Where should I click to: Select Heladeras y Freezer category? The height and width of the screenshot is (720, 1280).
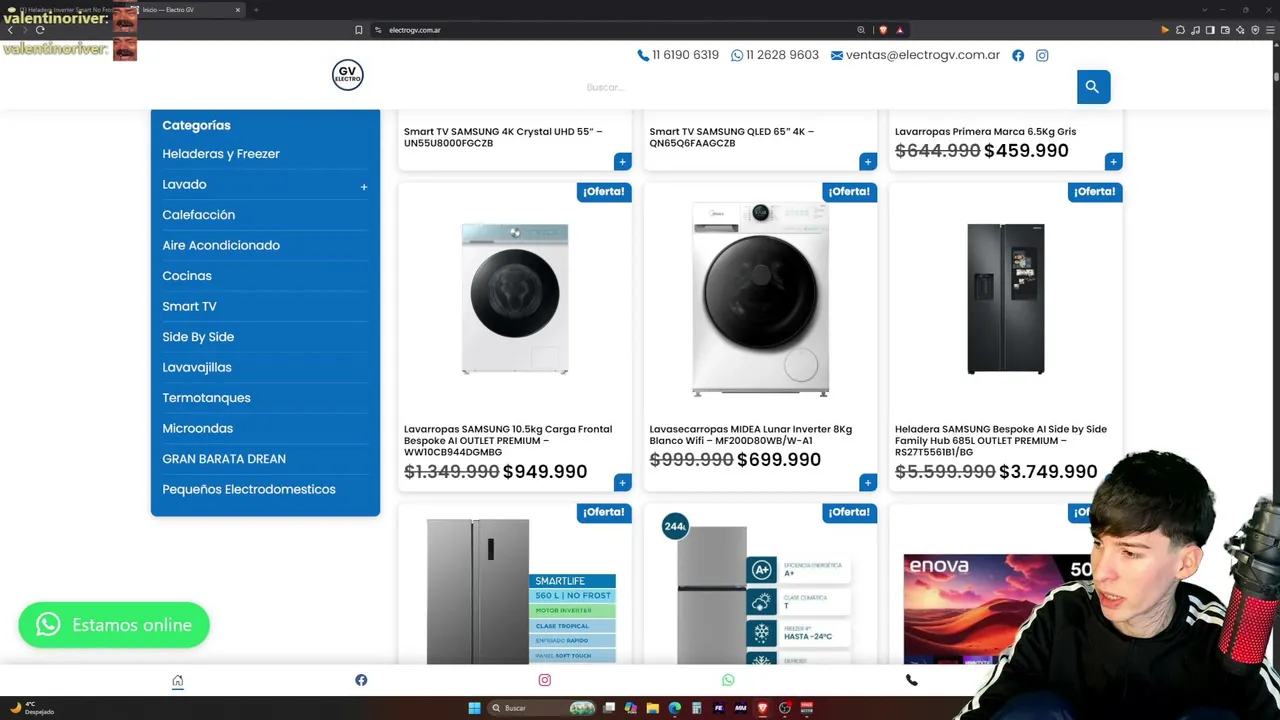(221, 154)
